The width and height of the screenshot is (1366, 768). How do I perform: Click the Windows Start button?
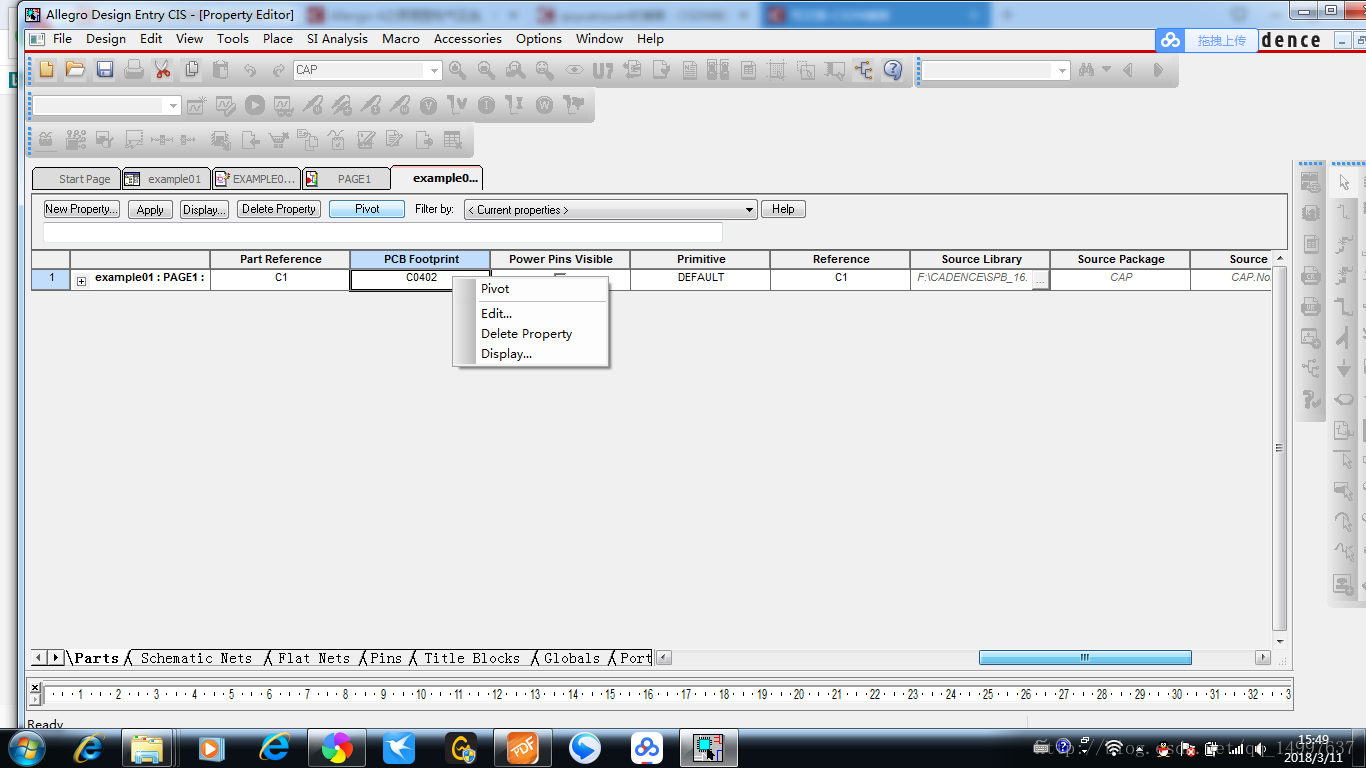point(26,748)
